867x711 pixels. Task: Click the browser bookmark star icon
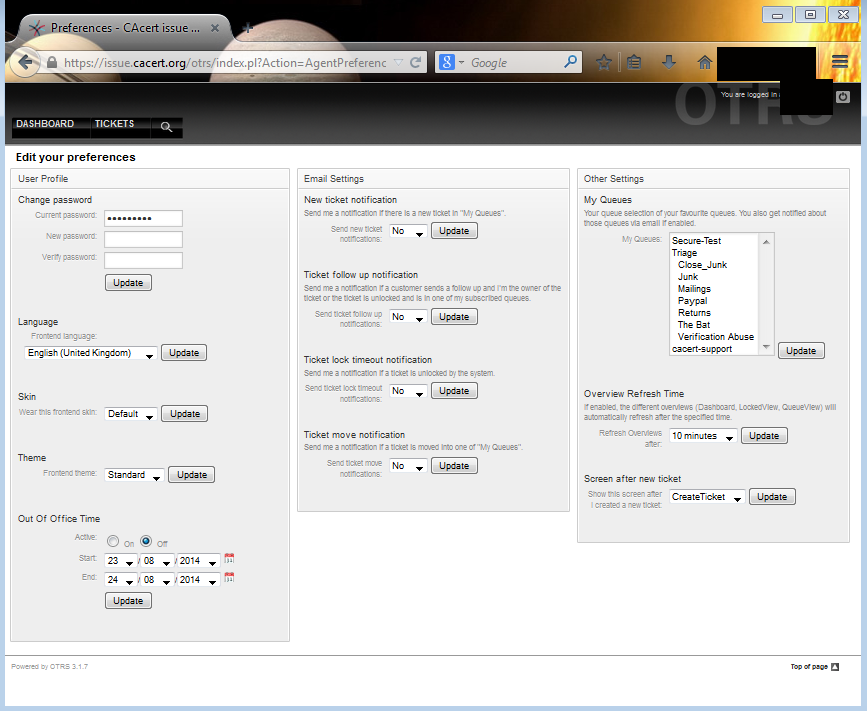(x=604, y=62)
